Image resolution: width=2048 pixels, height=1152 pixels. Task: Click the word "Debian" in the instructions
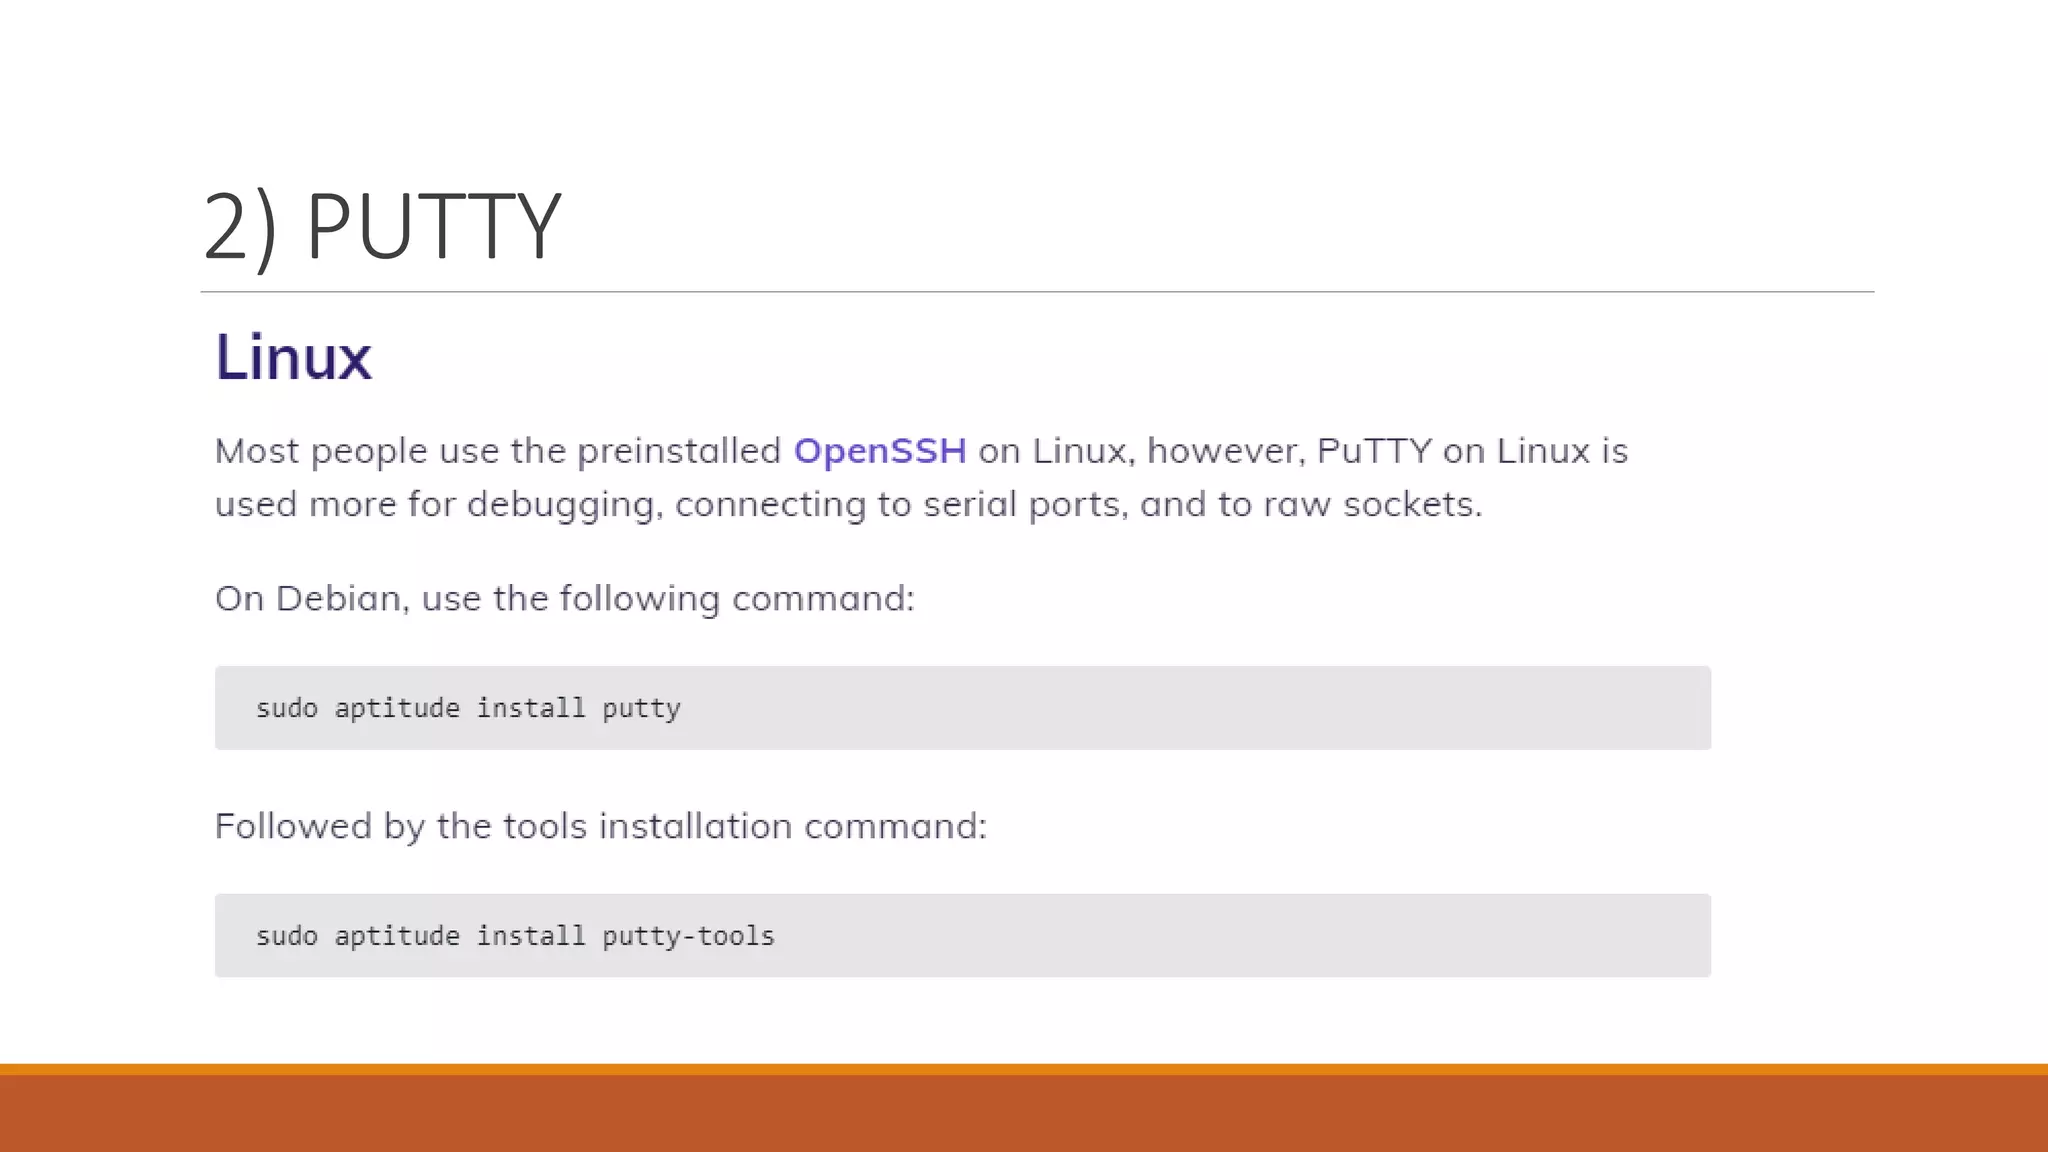click(338, 598)
